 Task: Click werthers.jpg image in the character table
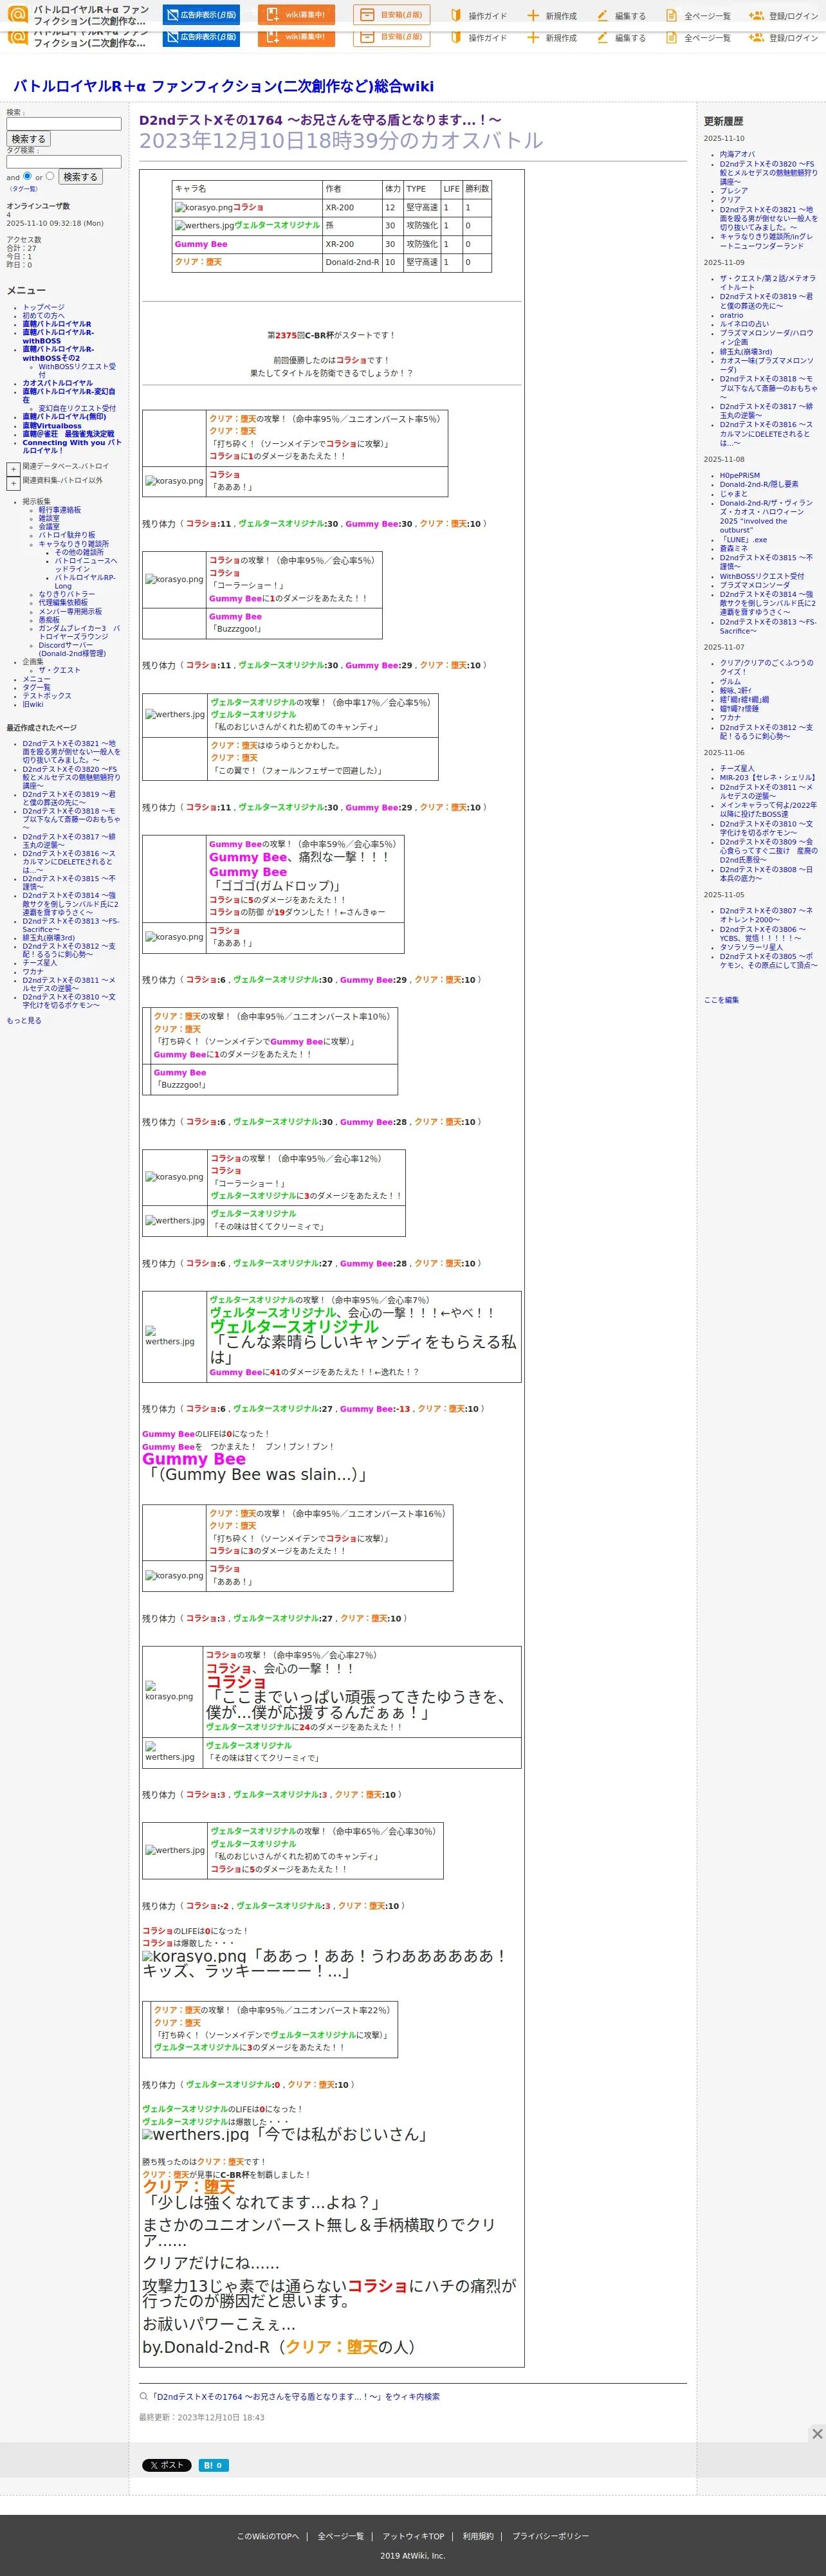coord(205,226)
